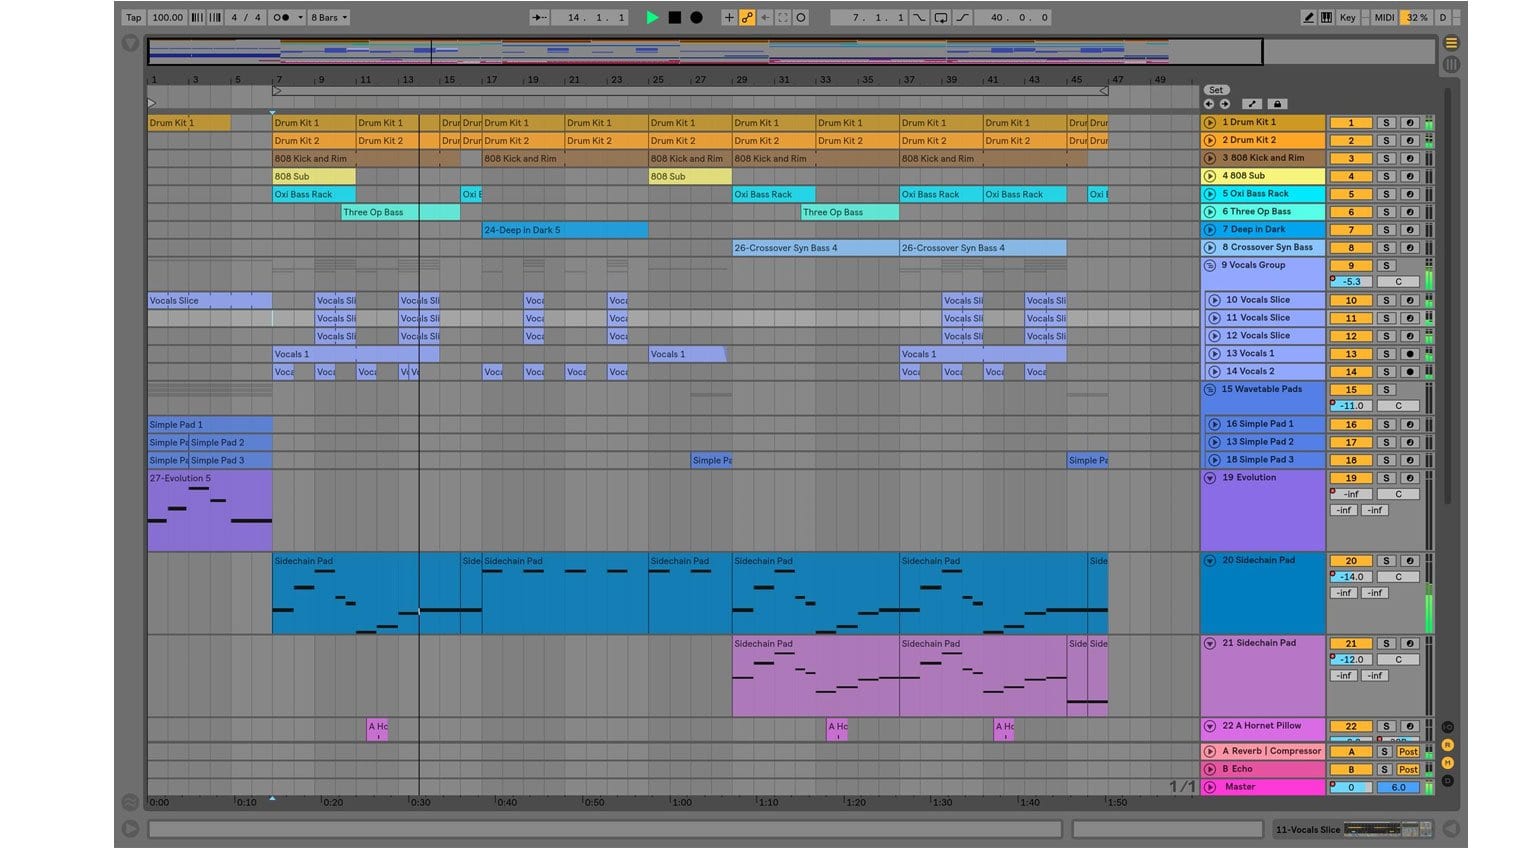Screen dimensions: 1540x850
Task: Toggle Detail View arrow at bottom right
Action: [x=1449, y=829]
